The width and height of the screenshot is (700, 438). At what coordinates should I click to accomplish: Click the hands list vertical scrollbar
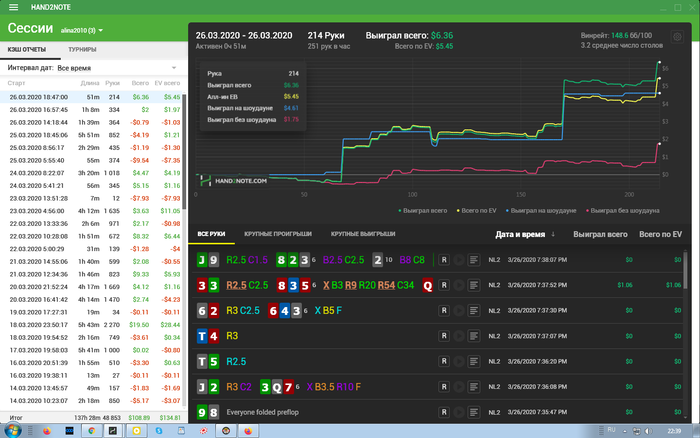686,270
